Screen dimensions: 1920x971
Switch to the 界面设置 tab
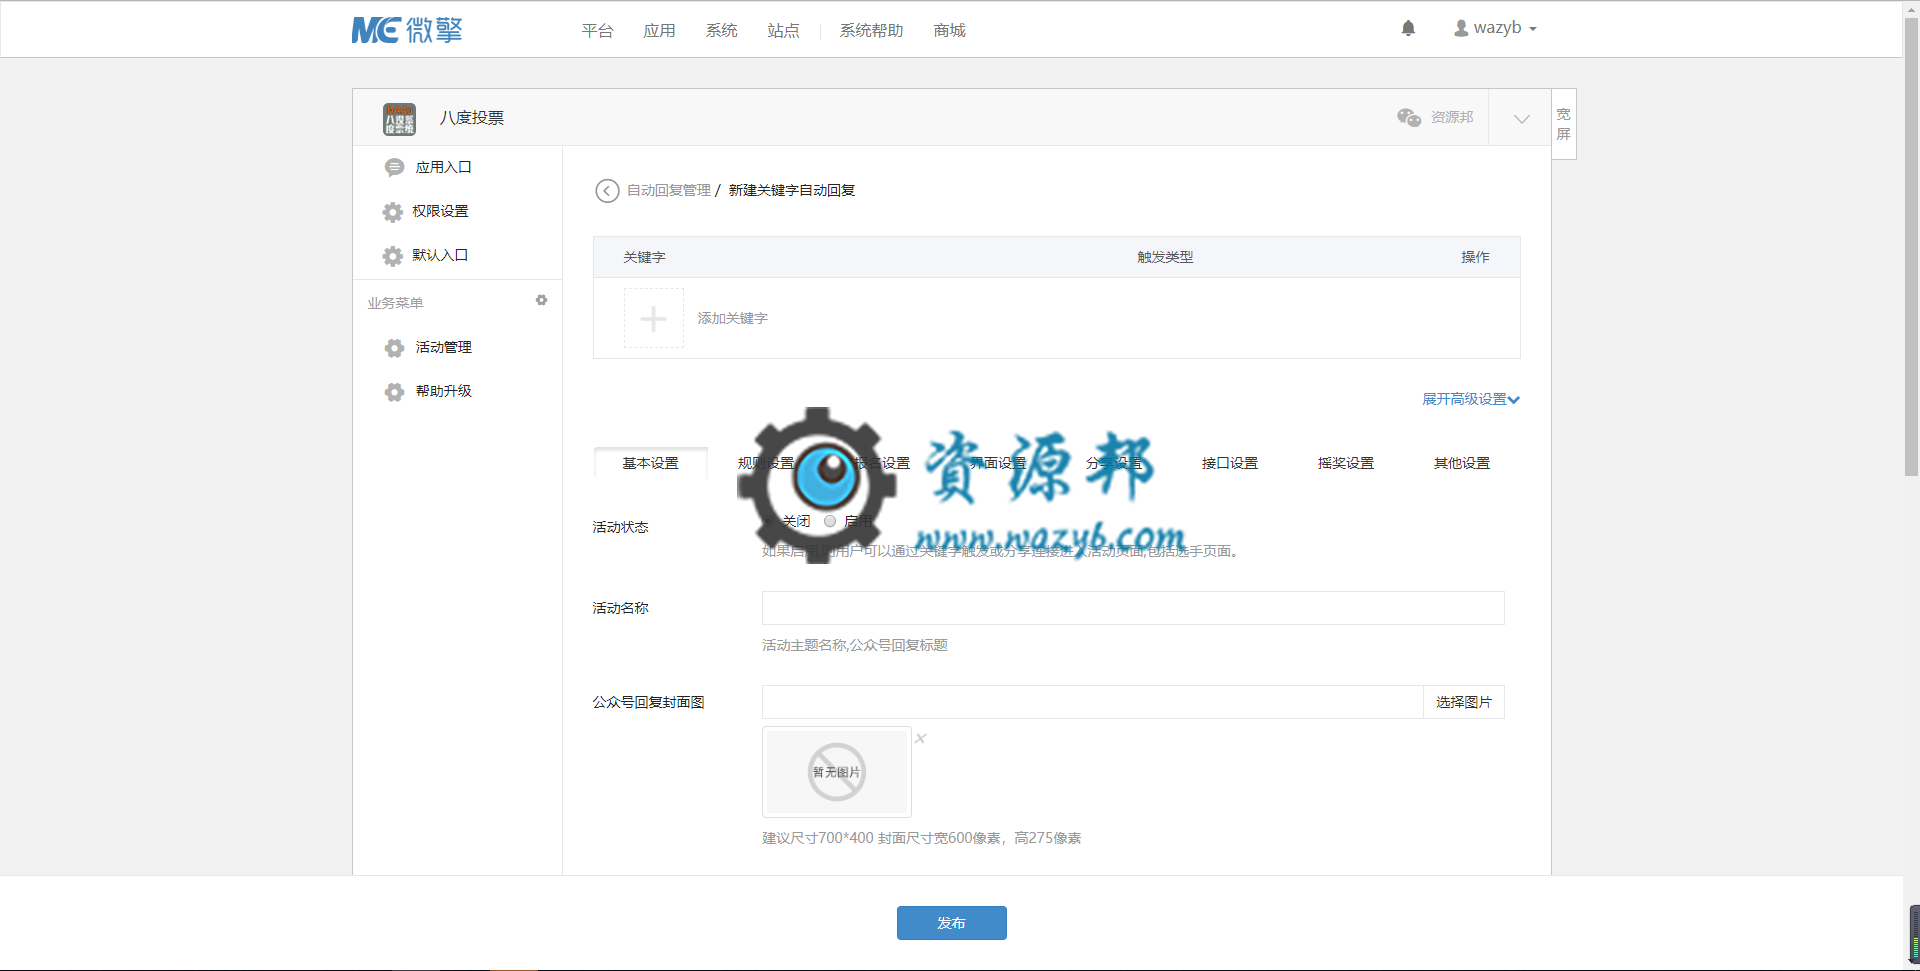click(x=998, y=463)
